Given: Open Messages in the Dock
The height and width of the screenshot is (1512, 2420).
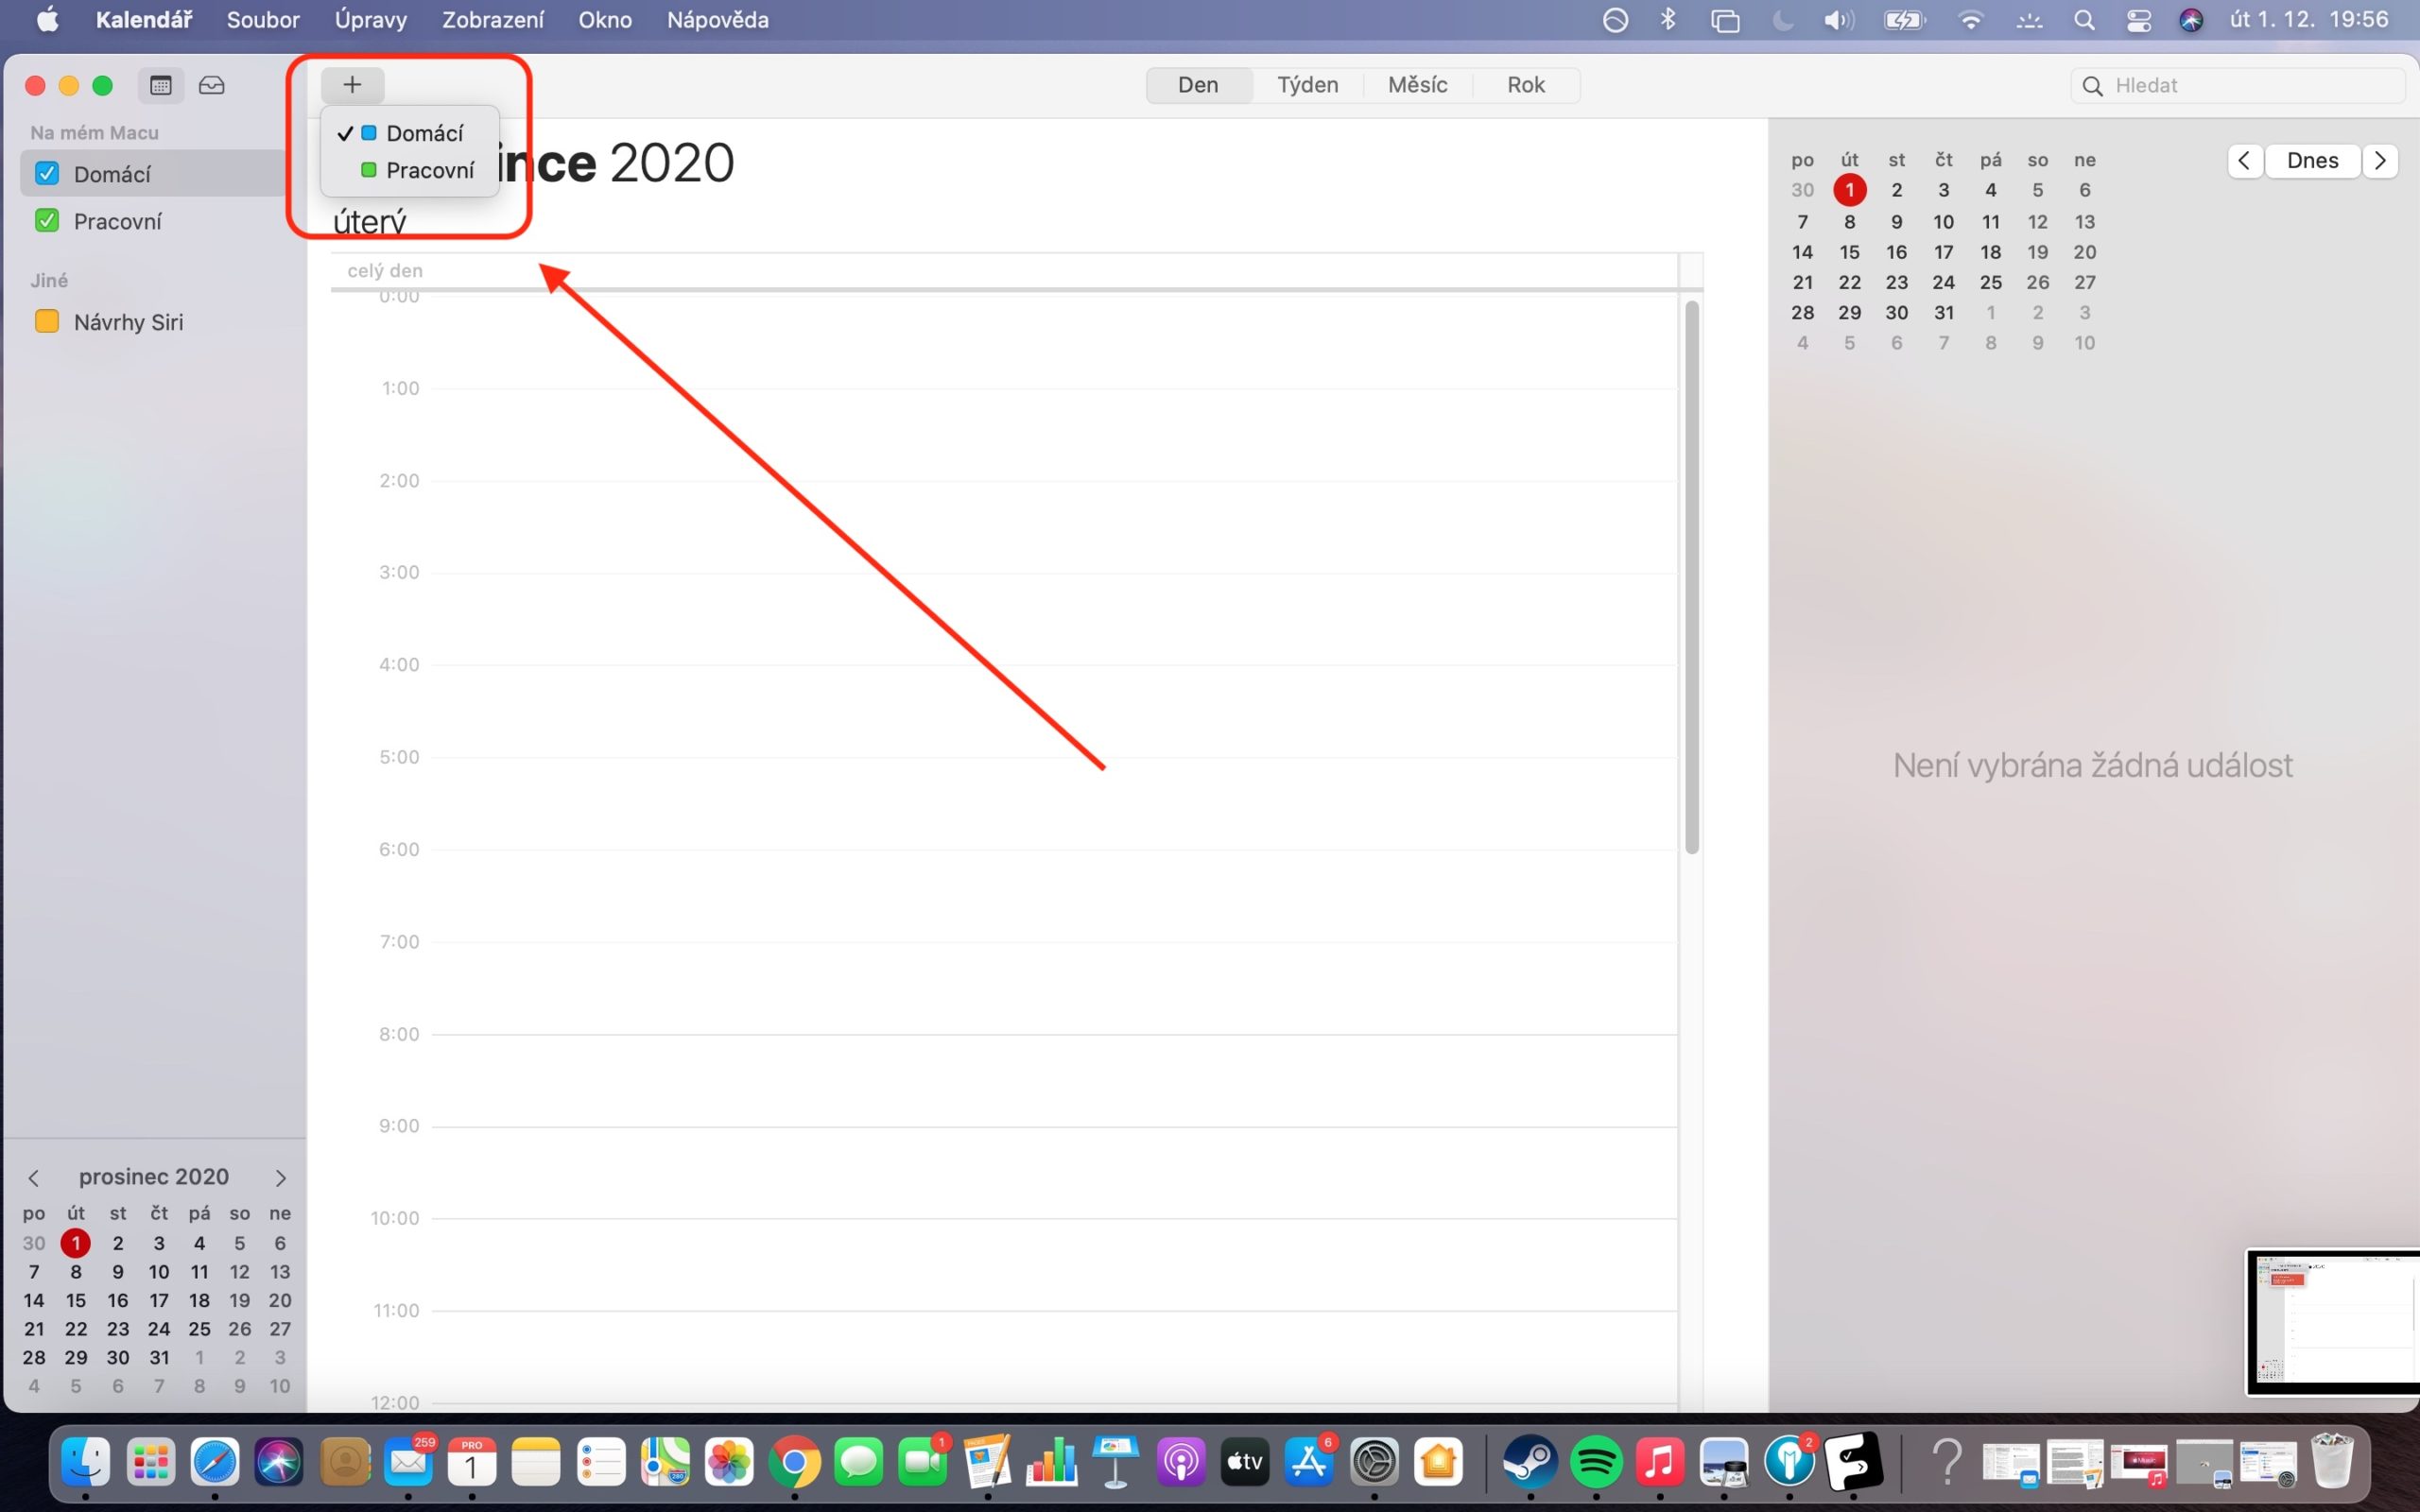Looking at the screenshot, I should click(858, 1463).
